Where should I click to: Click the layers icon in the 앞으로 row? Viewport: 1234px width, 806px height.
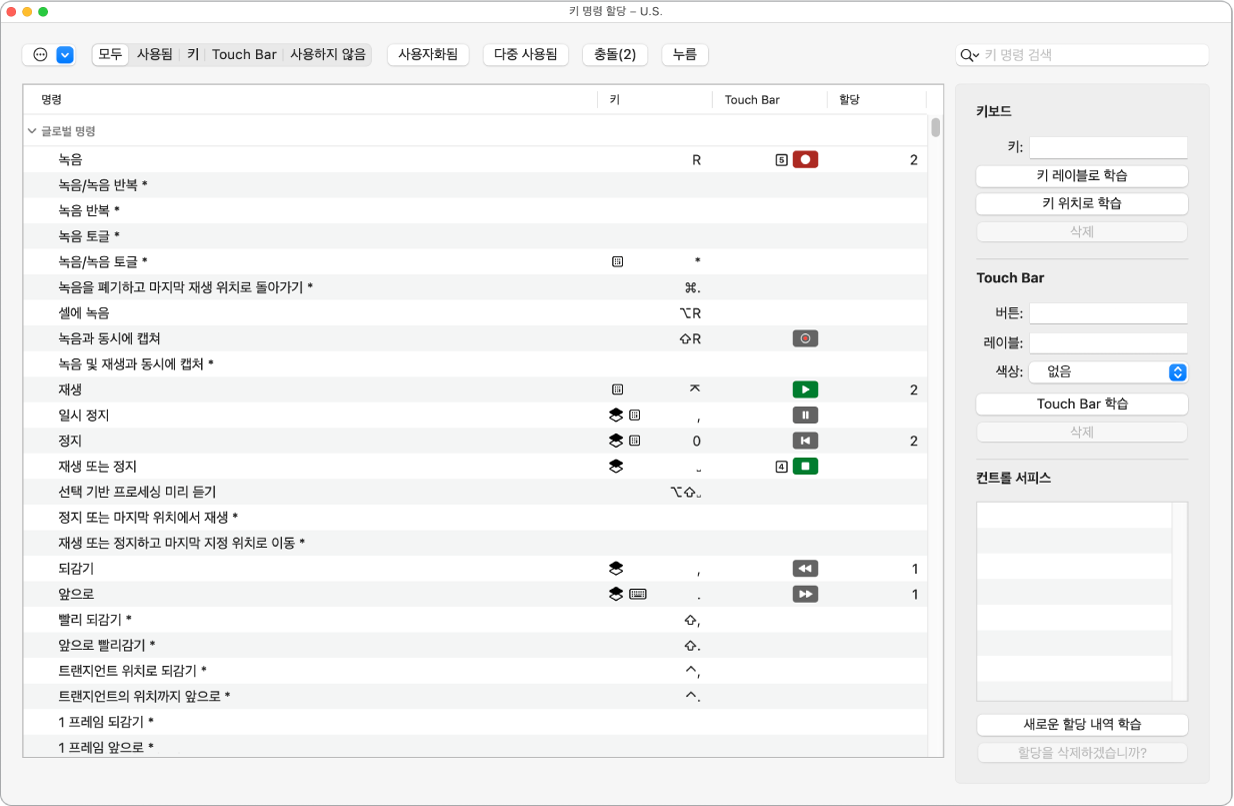616,594
